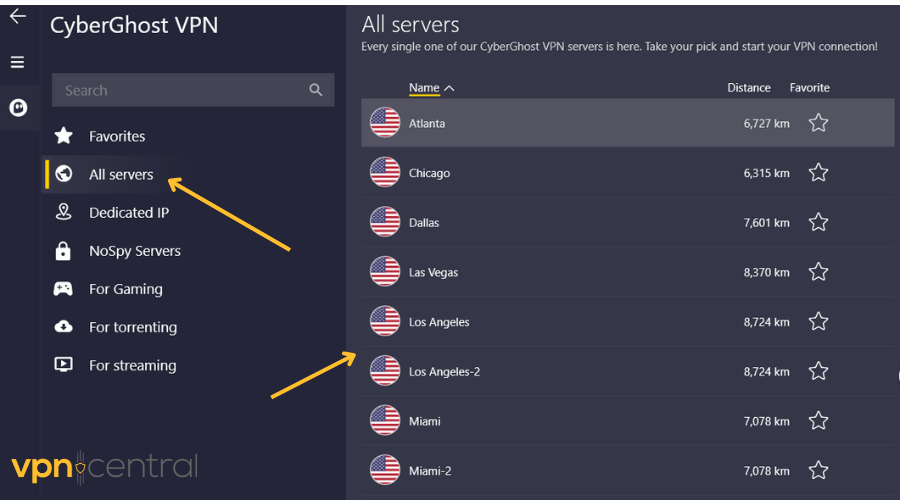Click the US flag beside Miami

pyautogui.click(x=385, y=420)
